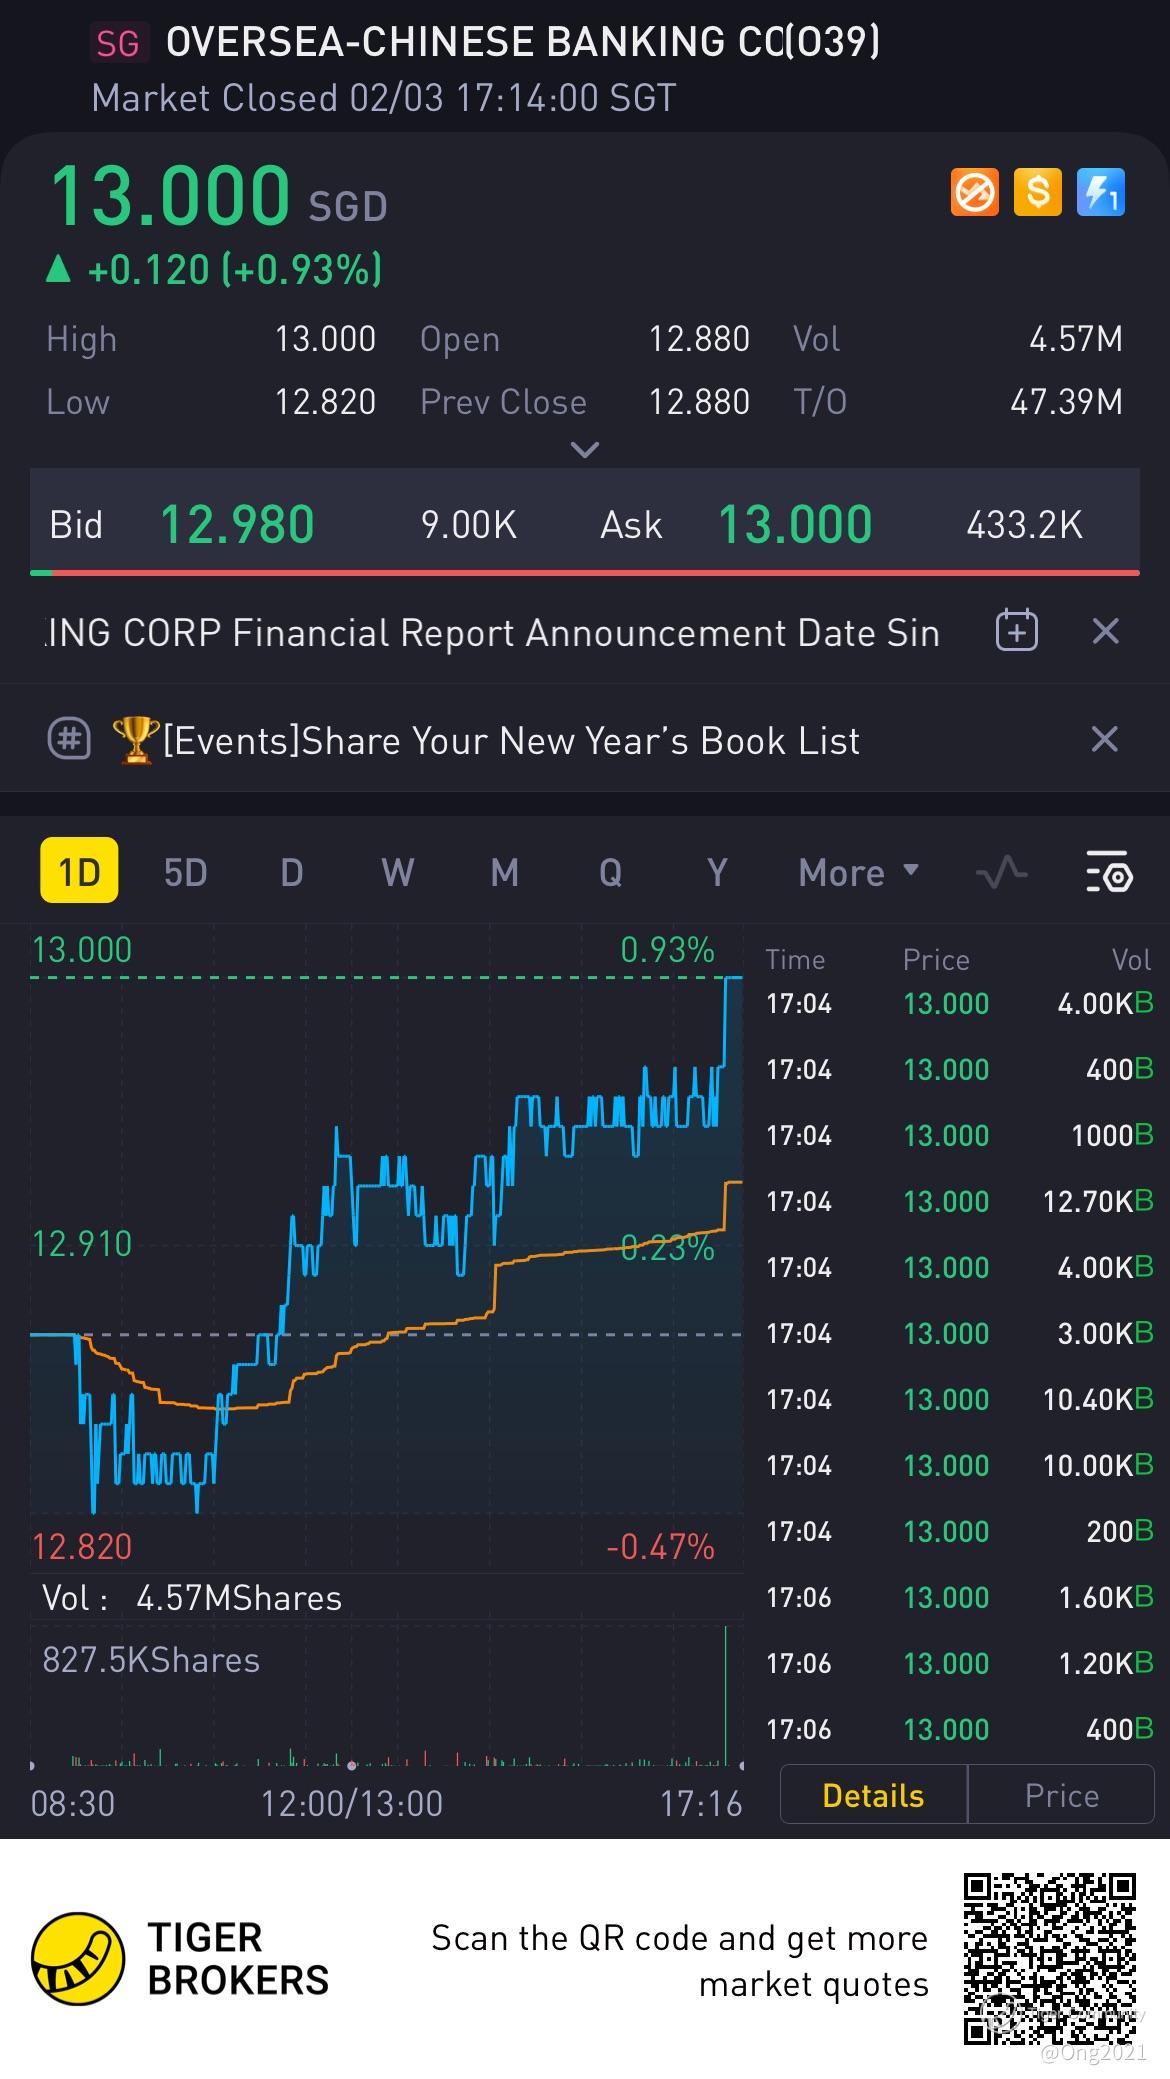Select the 1D chart tab
The width and height of the screenshot is (1170, 2079).
pos(79,871)
